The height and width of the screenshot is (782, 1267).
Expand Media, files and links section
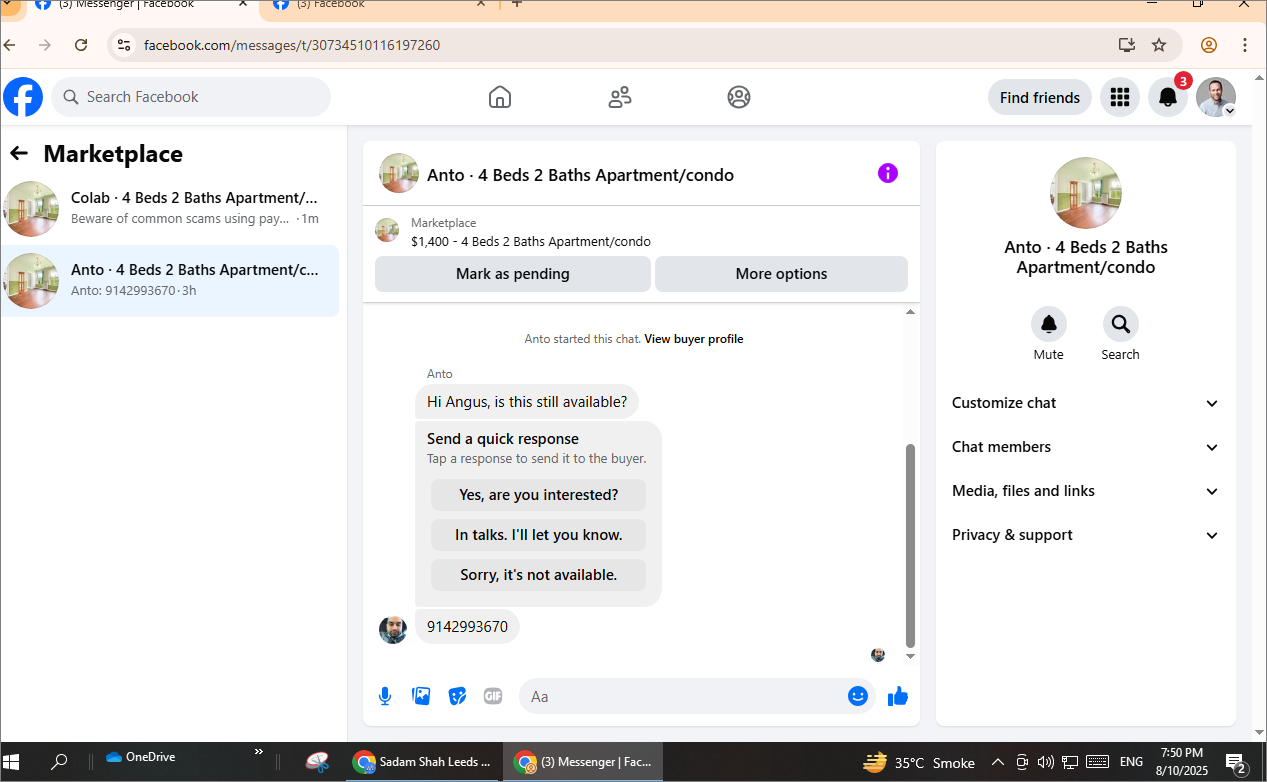(1086, 491)
